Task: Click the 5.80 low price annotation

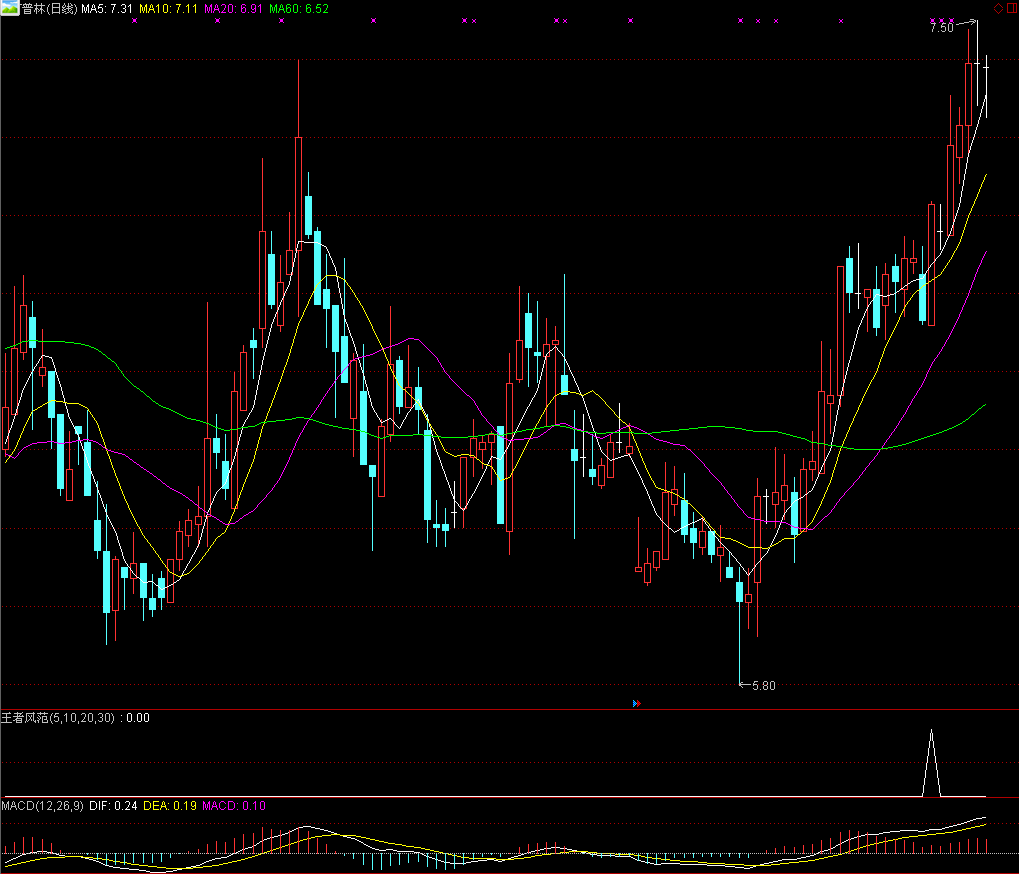Action: click(764, 686)
